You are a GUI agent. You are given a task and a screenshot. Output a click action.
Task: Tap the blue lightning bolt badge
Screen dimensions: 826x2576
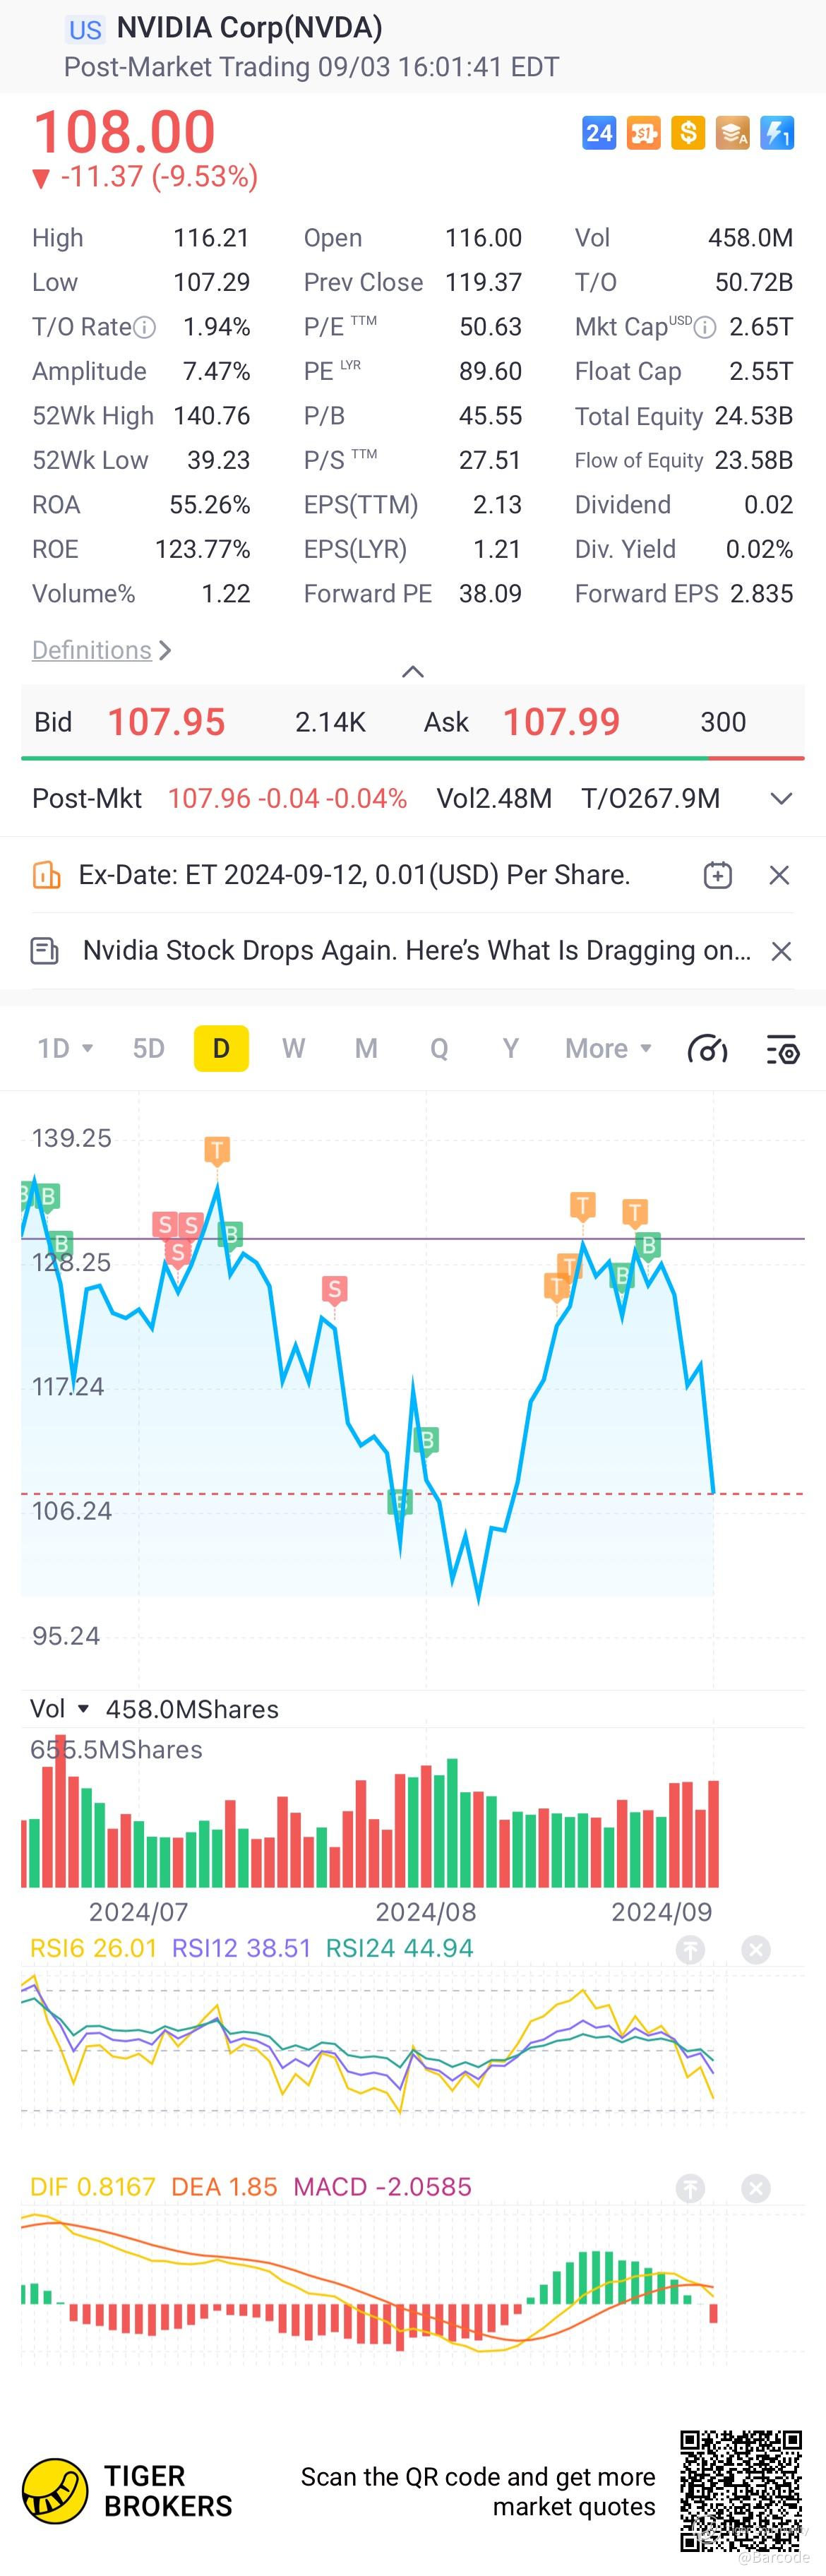pyautogui.click(x=777, y=133)
